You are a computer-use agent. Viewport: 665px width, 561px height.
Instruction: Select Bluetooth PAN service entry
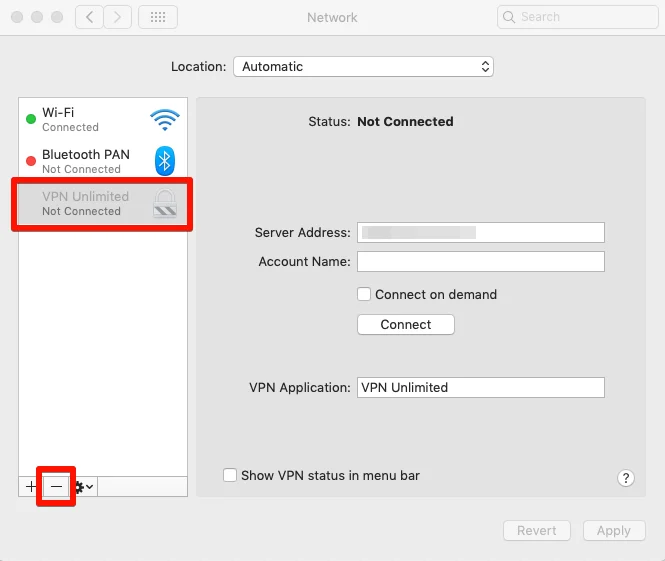click(85, 161)
